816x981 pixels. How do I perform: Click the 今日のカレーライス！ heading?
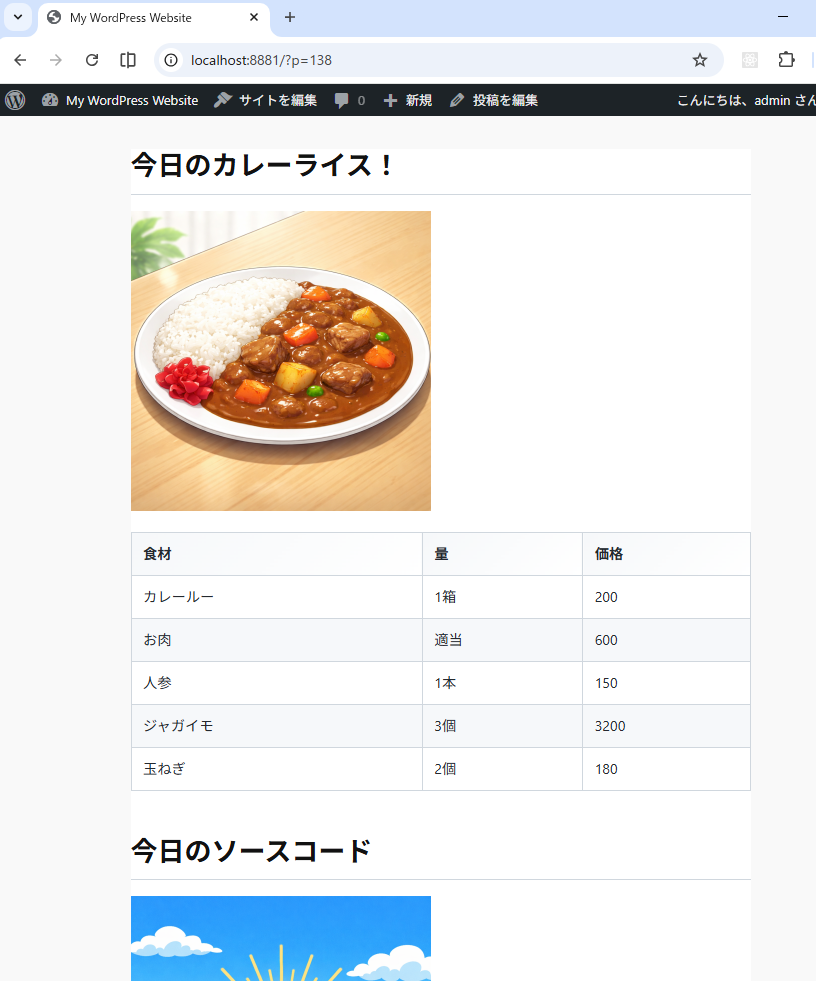pyautogui.click(x=263, y=165)
